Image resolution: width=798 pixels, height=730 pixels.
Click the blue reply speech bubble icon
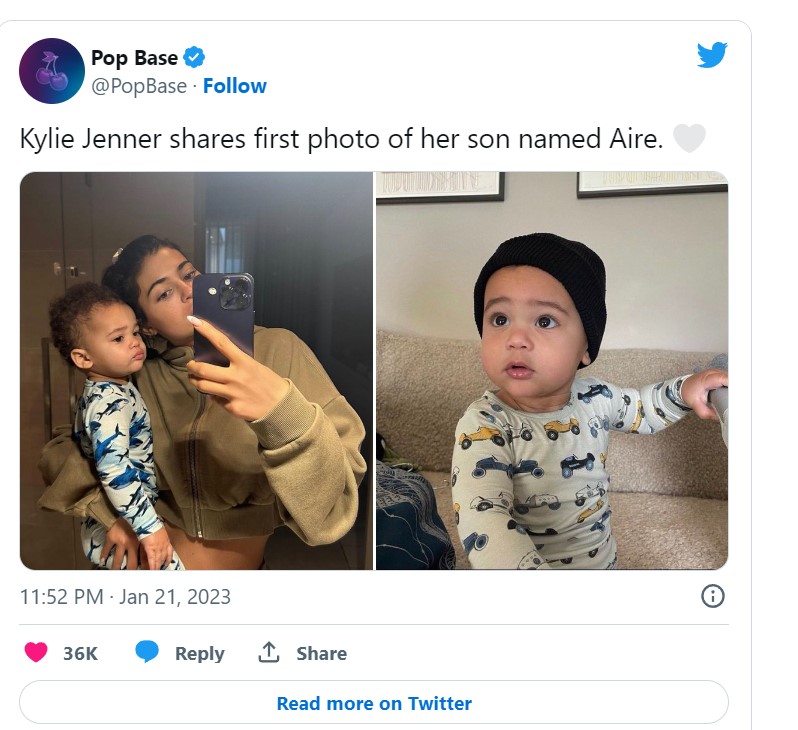tap(148, 653)
